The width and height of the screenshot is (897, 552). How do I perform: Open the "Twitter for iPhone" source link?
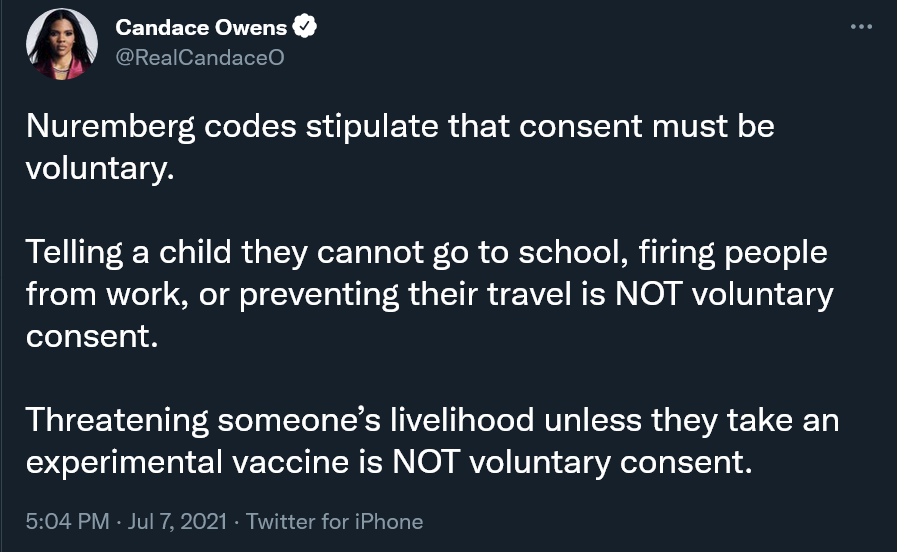334,521
